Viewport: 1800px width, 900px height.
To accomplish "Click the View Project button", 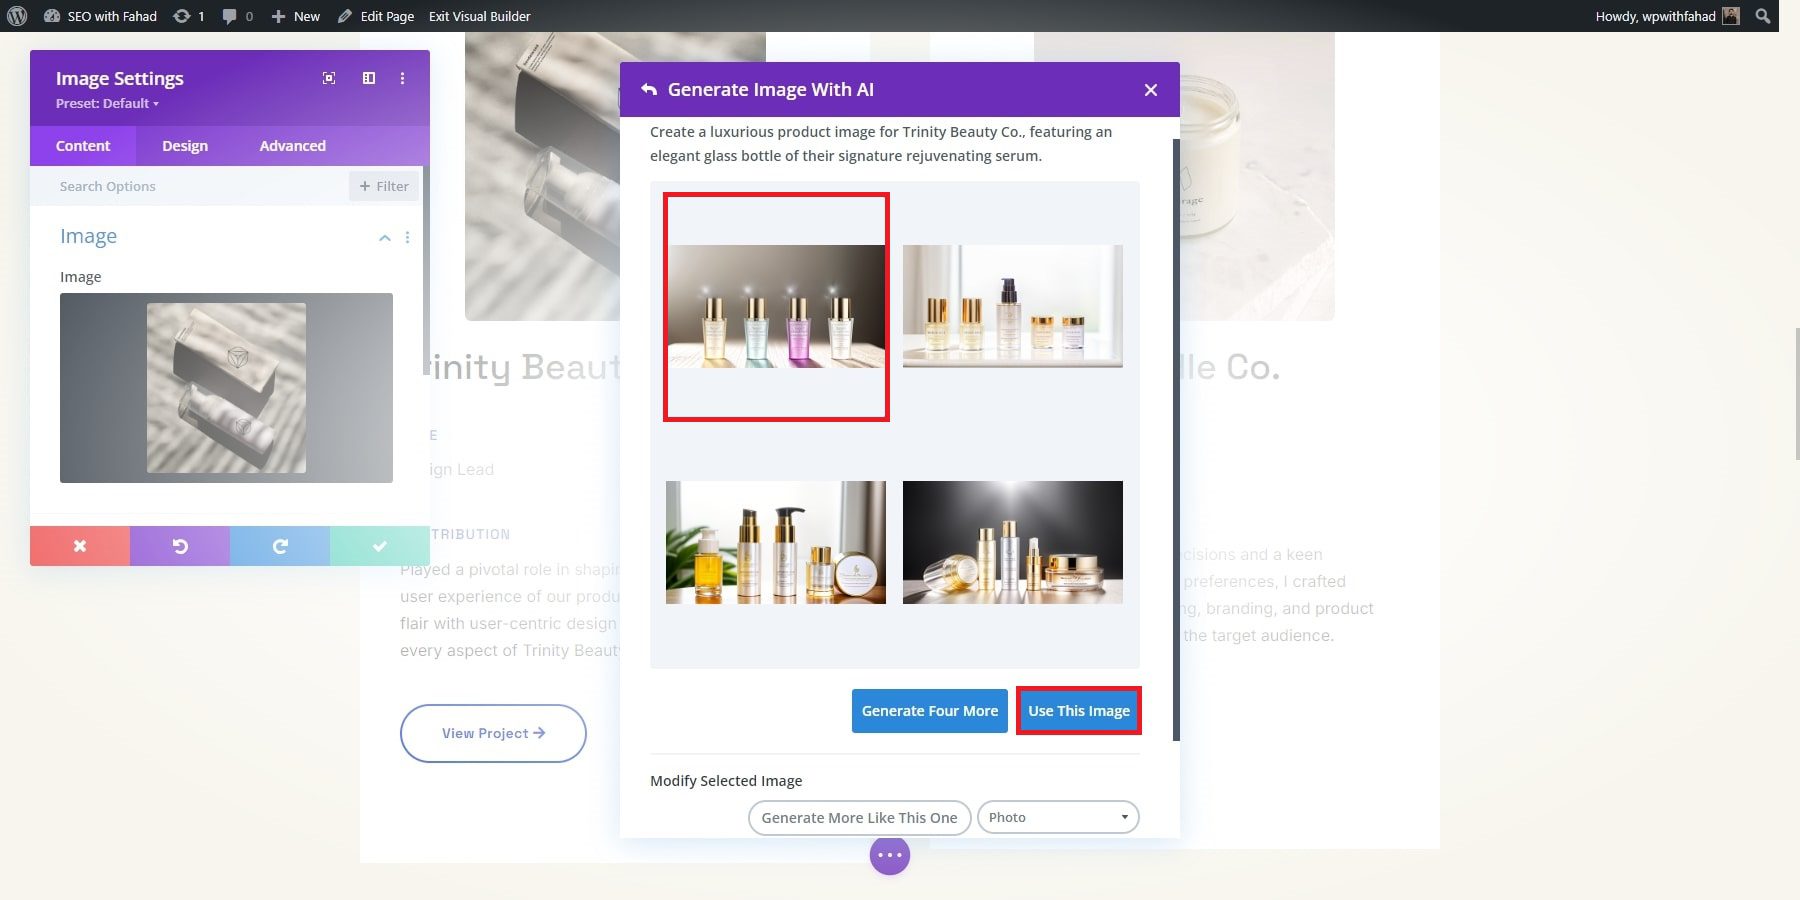I will coord(493,733).
